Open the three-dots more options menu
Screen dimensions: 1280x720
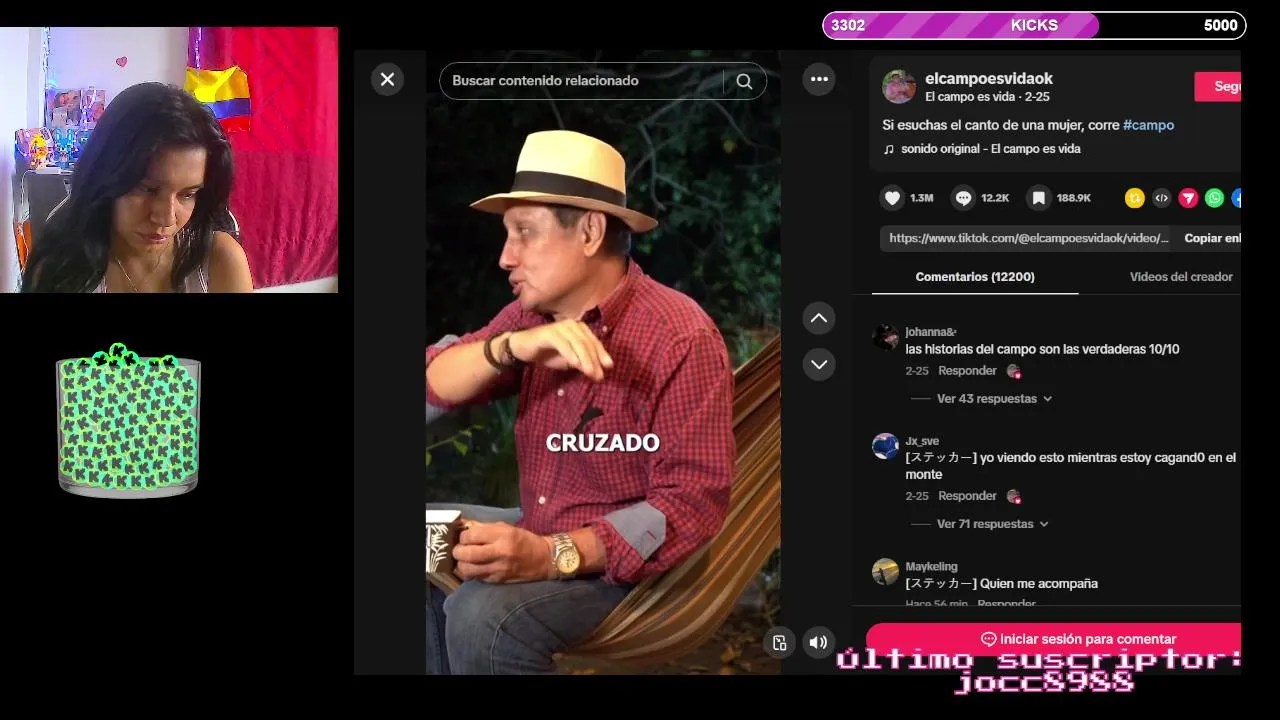click(x=819, y=79)
